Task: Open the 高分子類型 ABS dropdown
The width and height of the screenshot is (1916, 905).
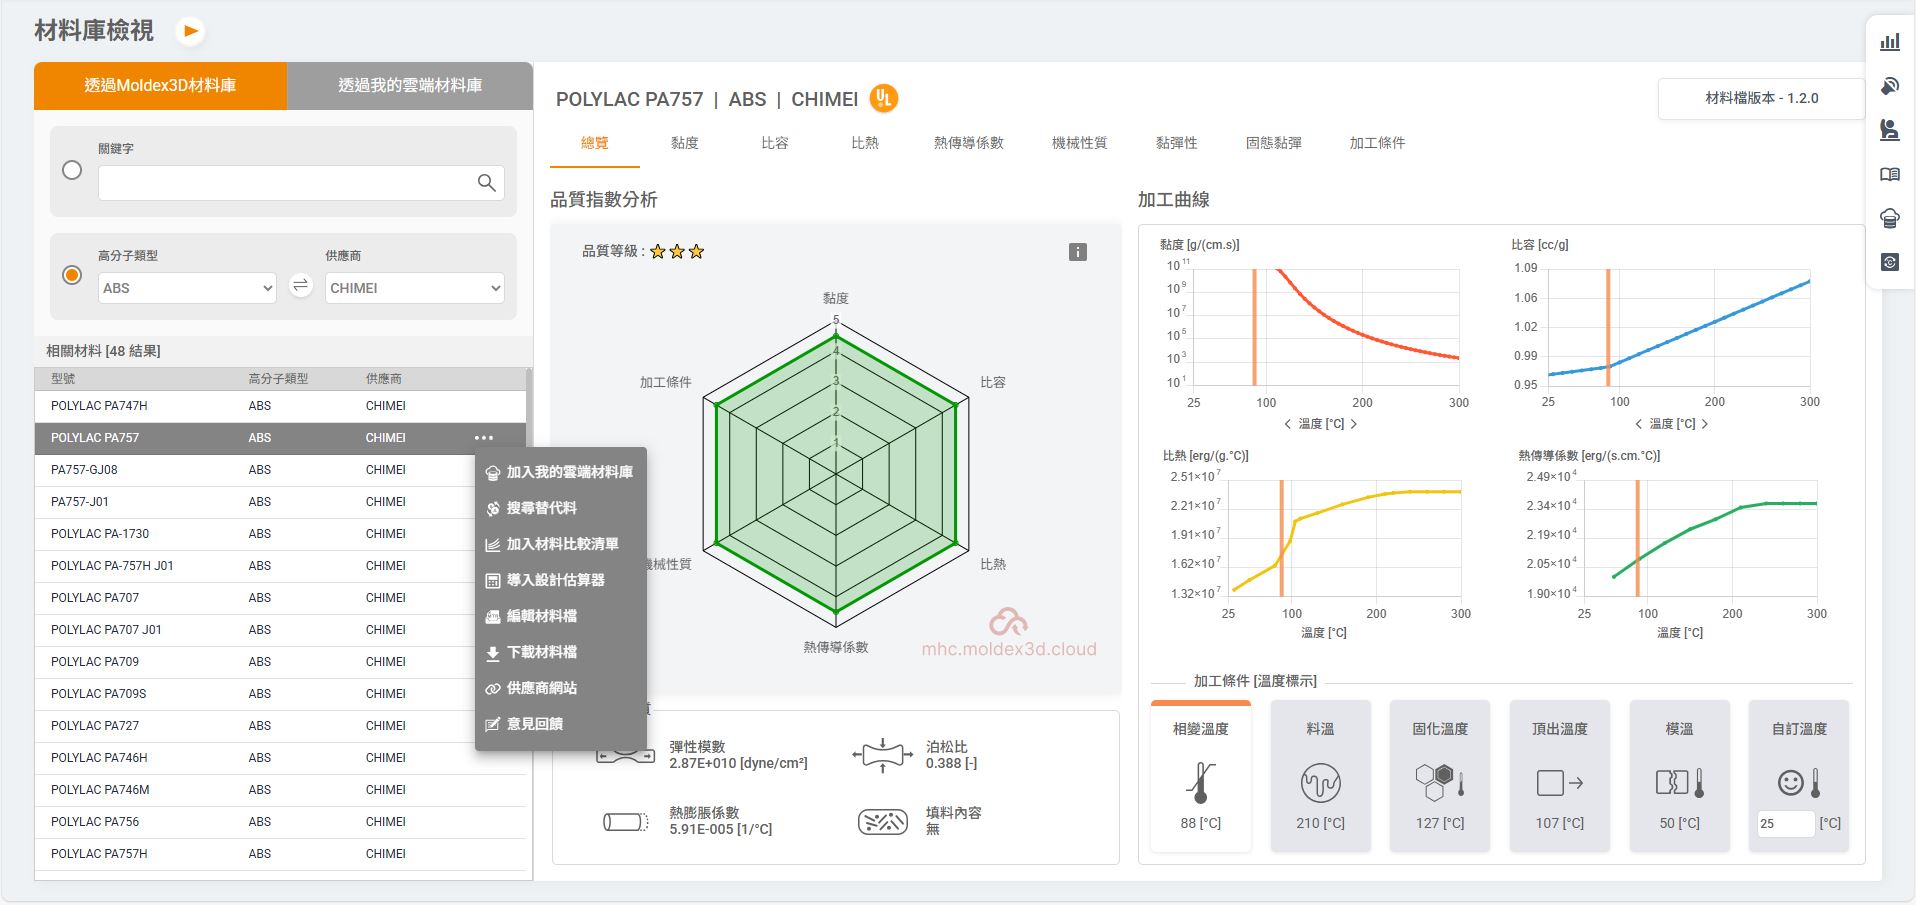Action: [187, 288]
